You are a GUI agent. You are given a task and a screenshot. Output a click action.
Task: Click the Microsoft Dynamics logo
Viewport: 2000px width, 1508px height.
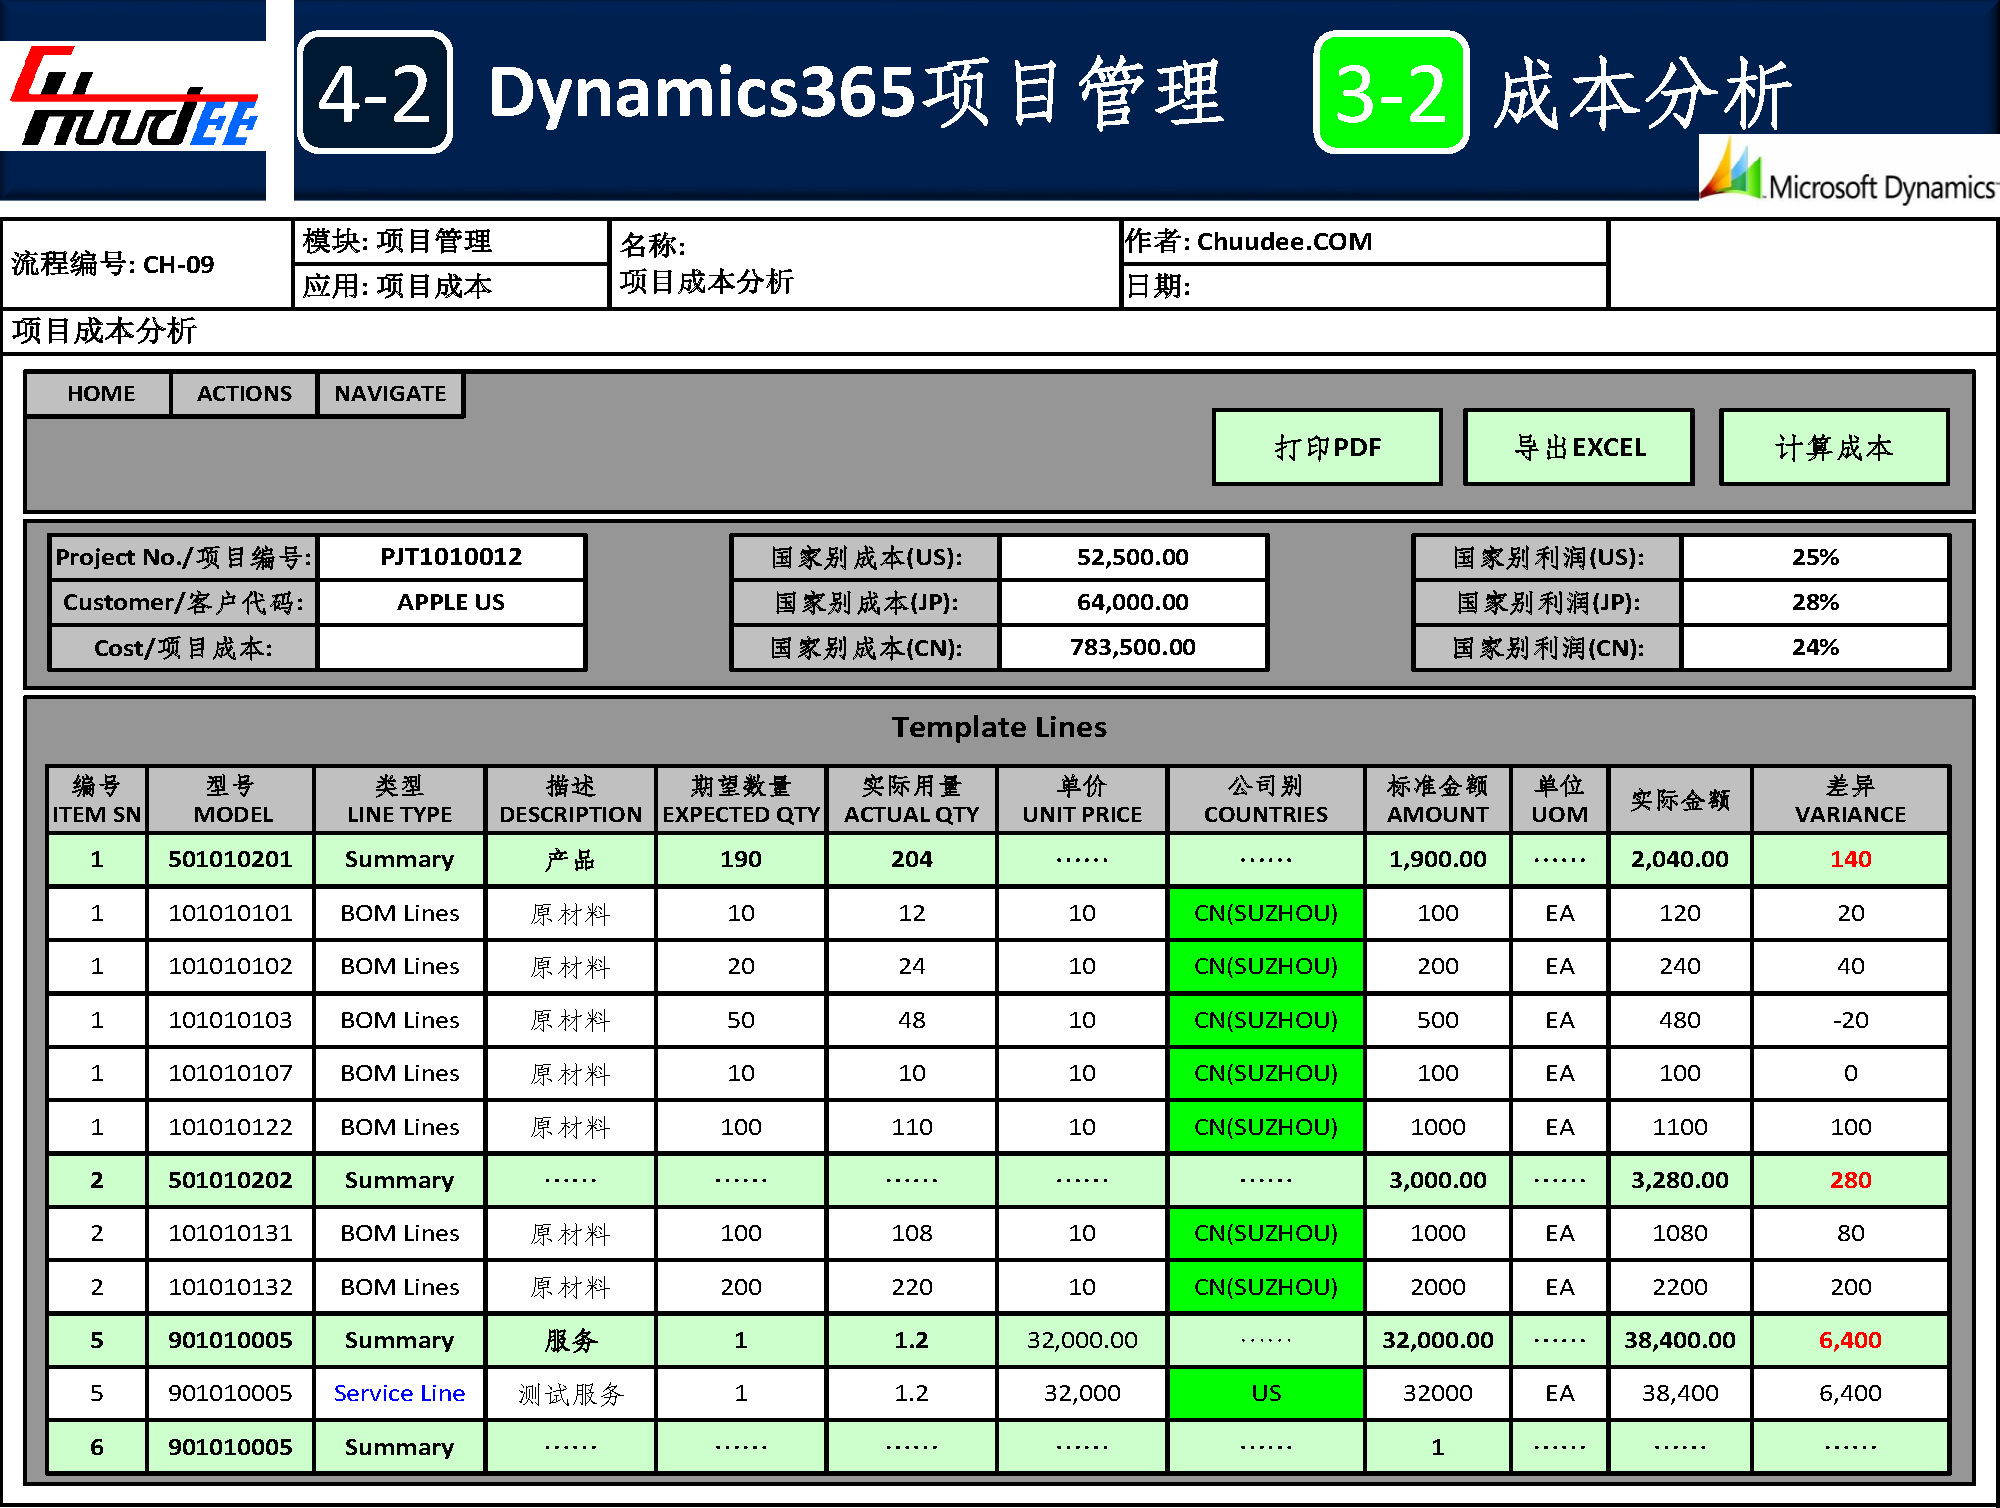(x=1848, y=172)
